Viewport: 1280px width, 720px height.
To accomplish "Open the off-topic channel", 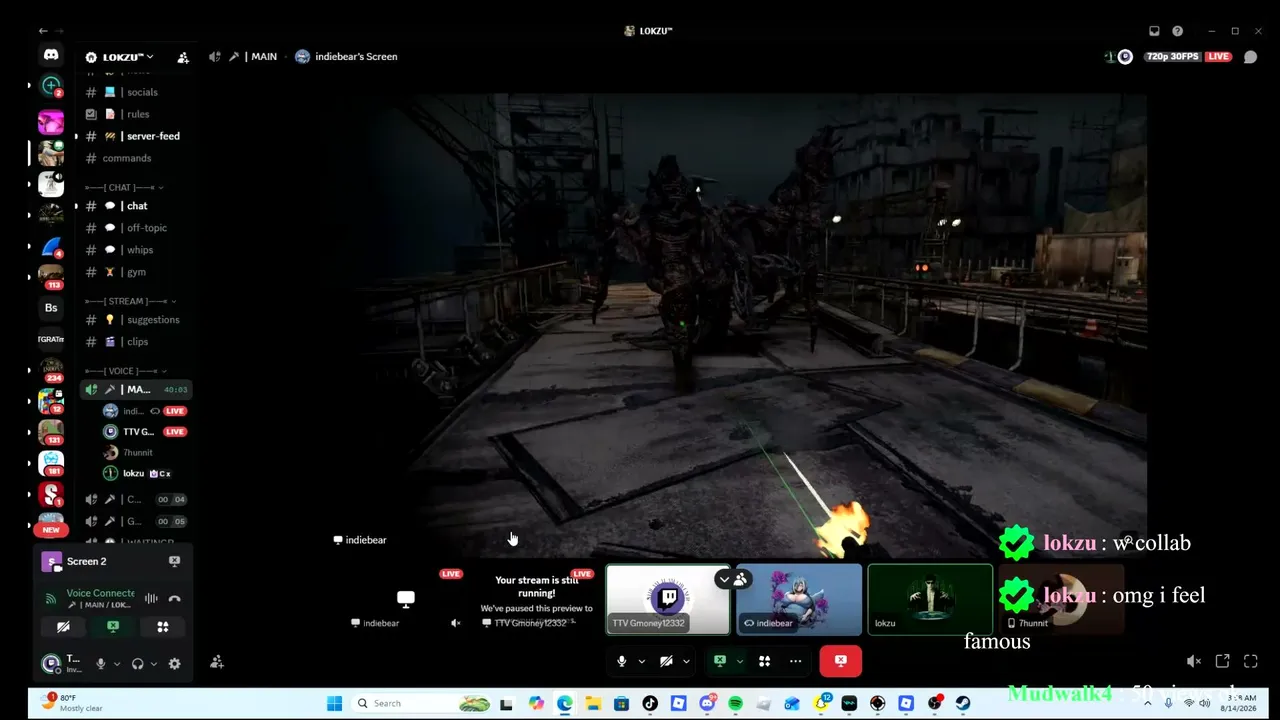I will tap(137, 228).
